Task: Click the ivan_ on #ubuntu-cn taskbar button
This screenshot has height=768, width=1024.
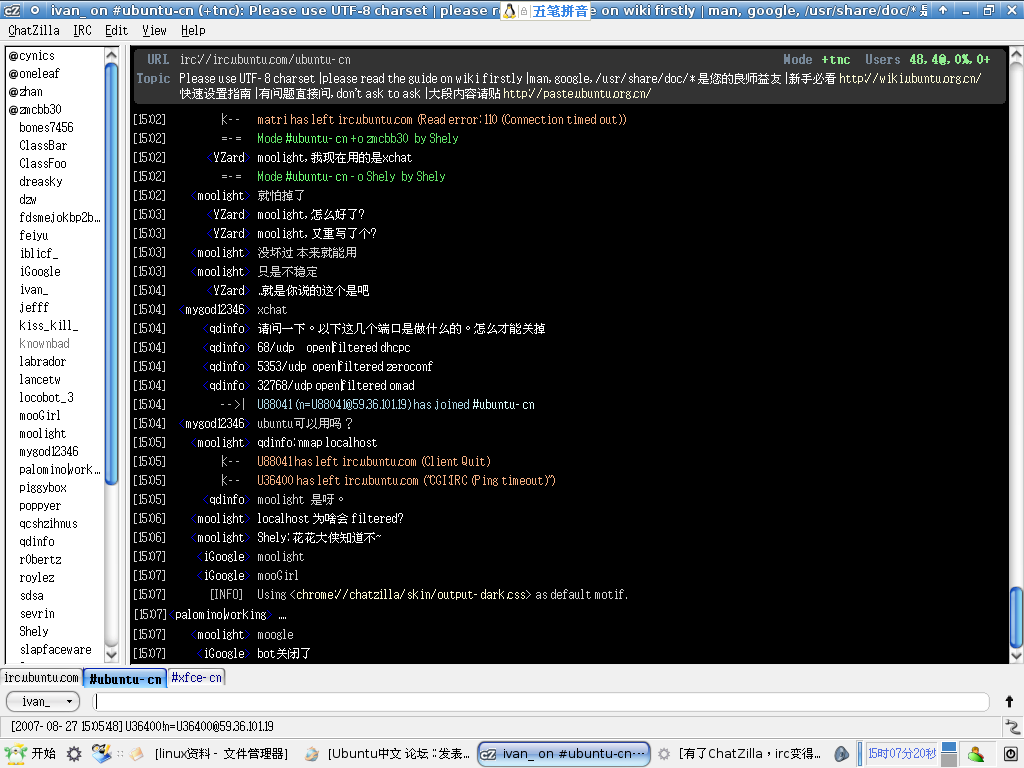Action: coord(564,754)
